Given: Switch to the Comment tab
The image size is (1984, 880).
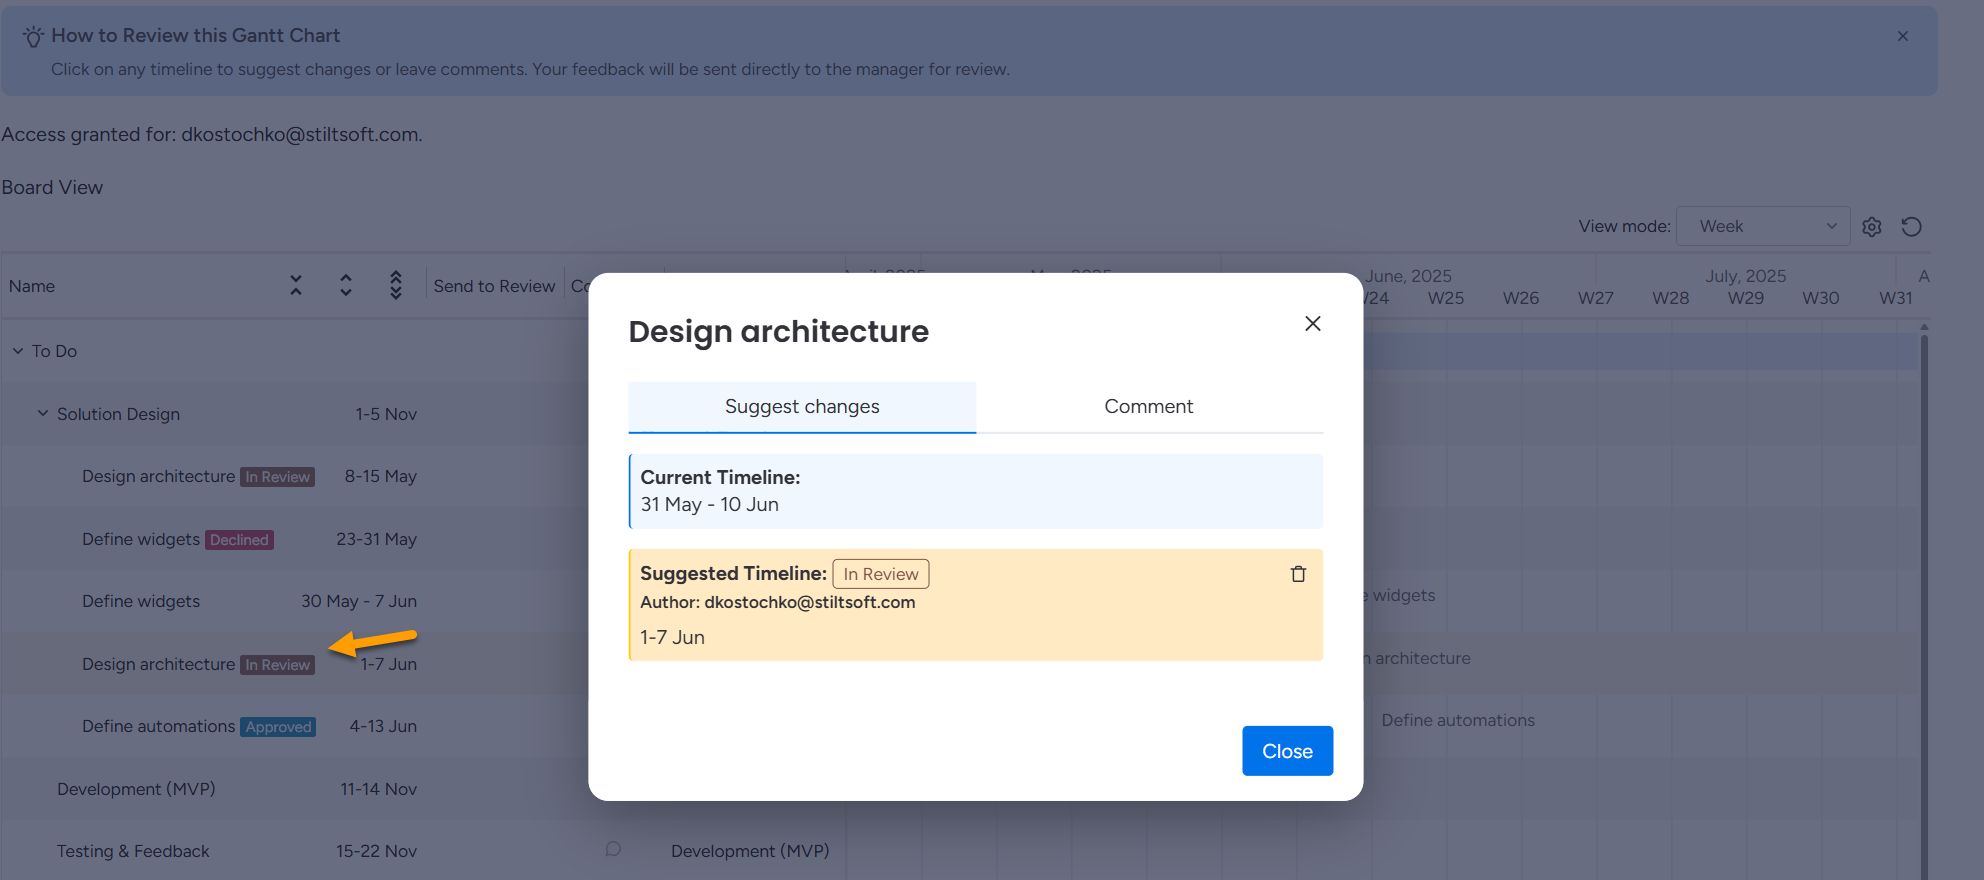Looking at the screenshot, I should [1148, 407].
